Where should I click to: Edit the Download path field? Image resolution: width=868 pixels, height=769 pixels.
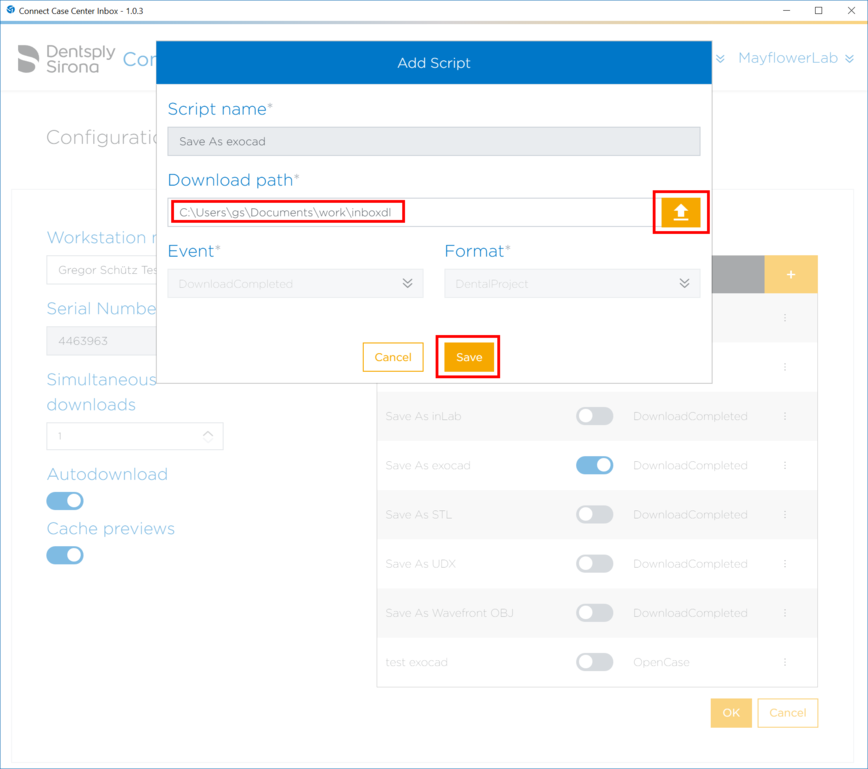tap(410, 212)
